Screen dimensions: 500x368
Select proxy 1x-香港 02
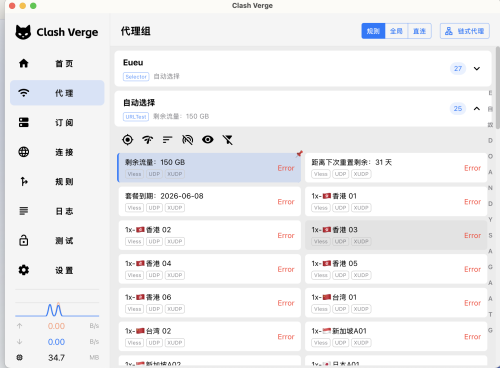click(x=209, y=235)
